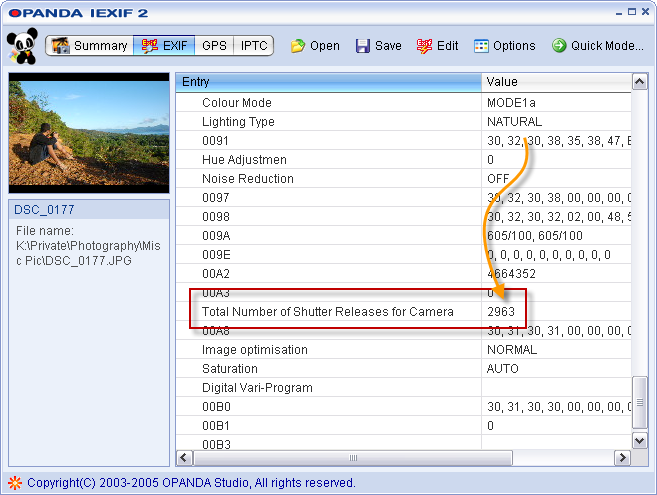
Task: Close the OPANDA IEXIF window
Action: [646, 12]
